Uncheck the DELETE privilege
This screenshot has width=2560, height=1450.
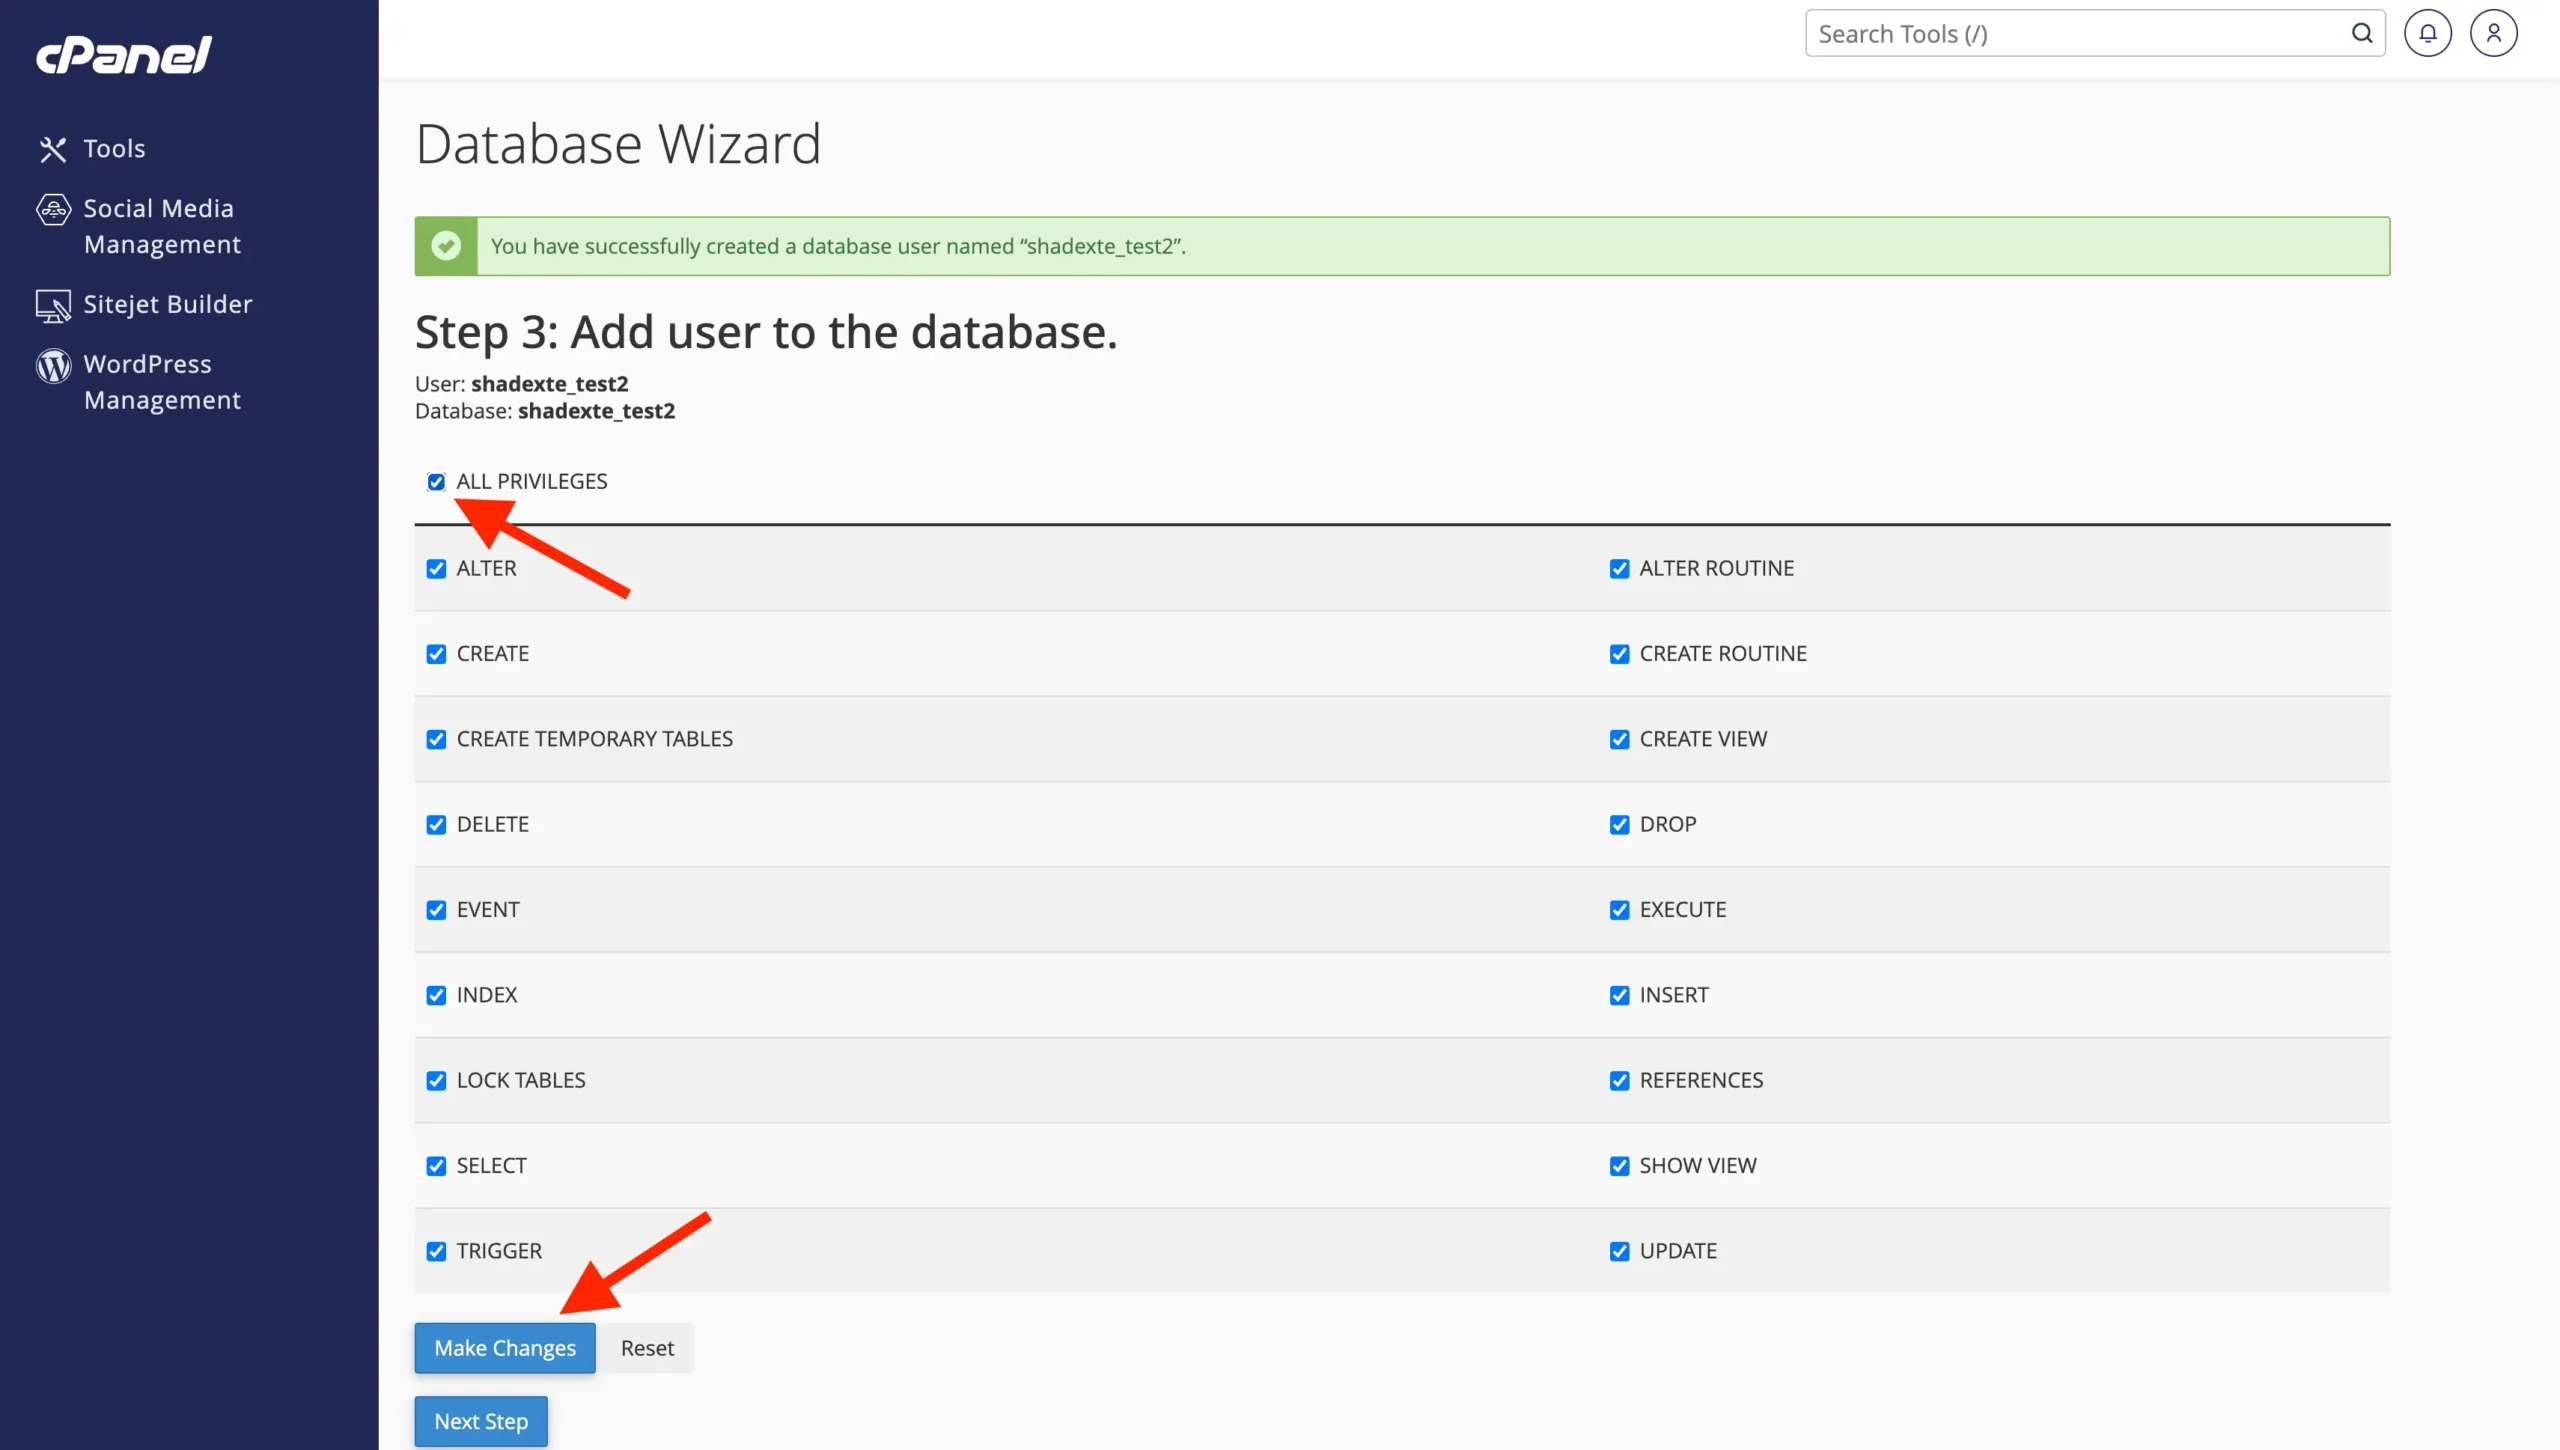point(436,825)
